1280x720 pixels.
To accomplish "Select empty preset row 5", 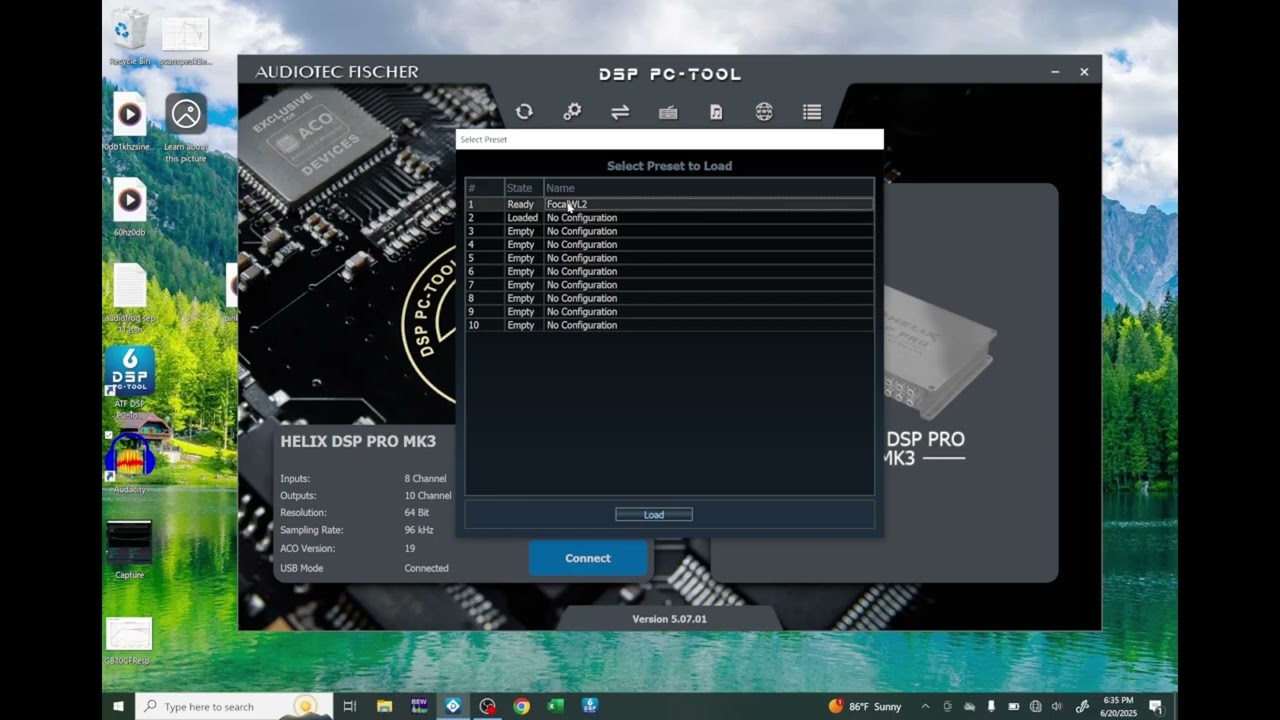I will click(669, 258).
